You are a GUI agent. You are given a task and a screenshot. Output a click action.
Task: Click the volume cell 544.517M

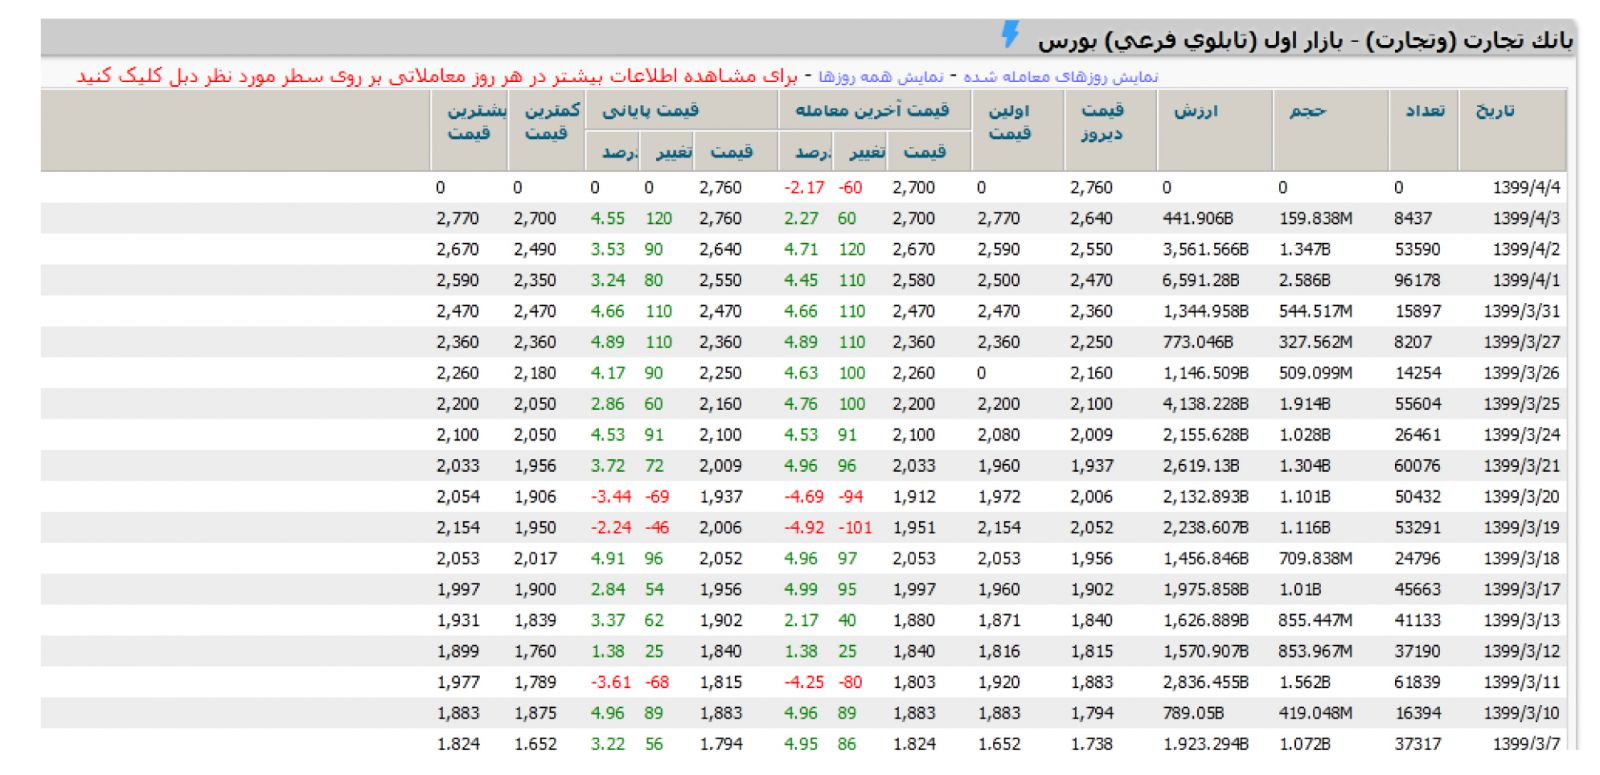point(1315,311)
